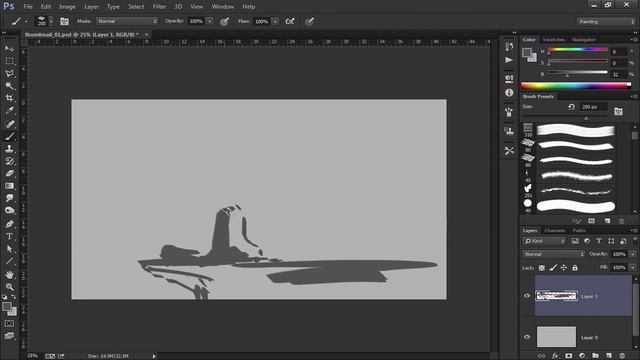
Task: Toggle pressure for opacity button
Action: [x=224, y=22]
